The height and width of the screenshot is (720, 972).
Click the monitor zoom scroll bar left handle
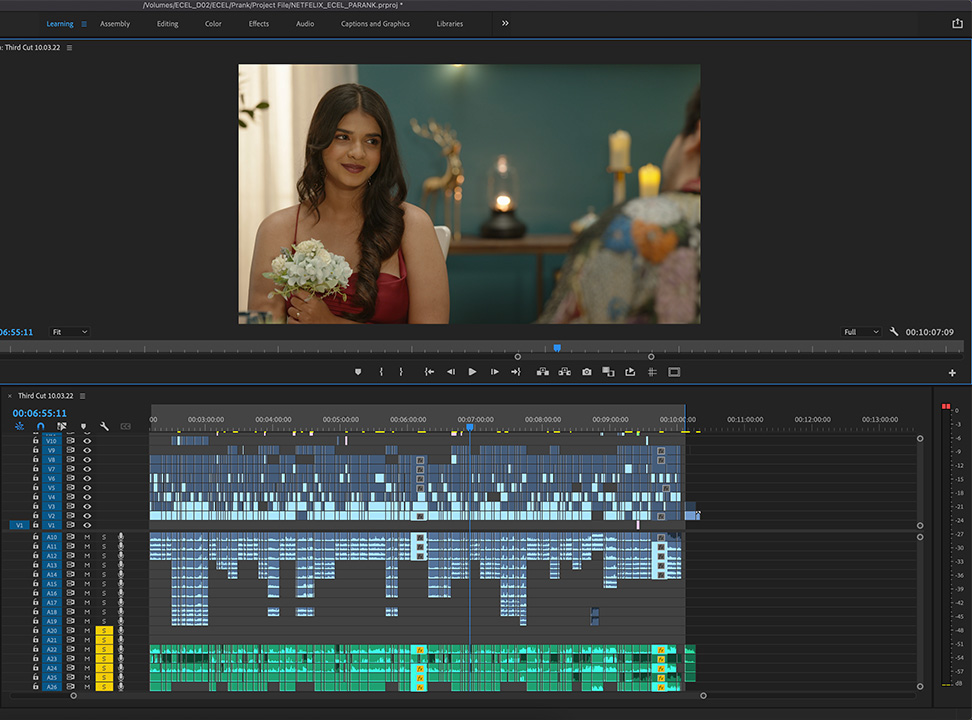point(518,357)
